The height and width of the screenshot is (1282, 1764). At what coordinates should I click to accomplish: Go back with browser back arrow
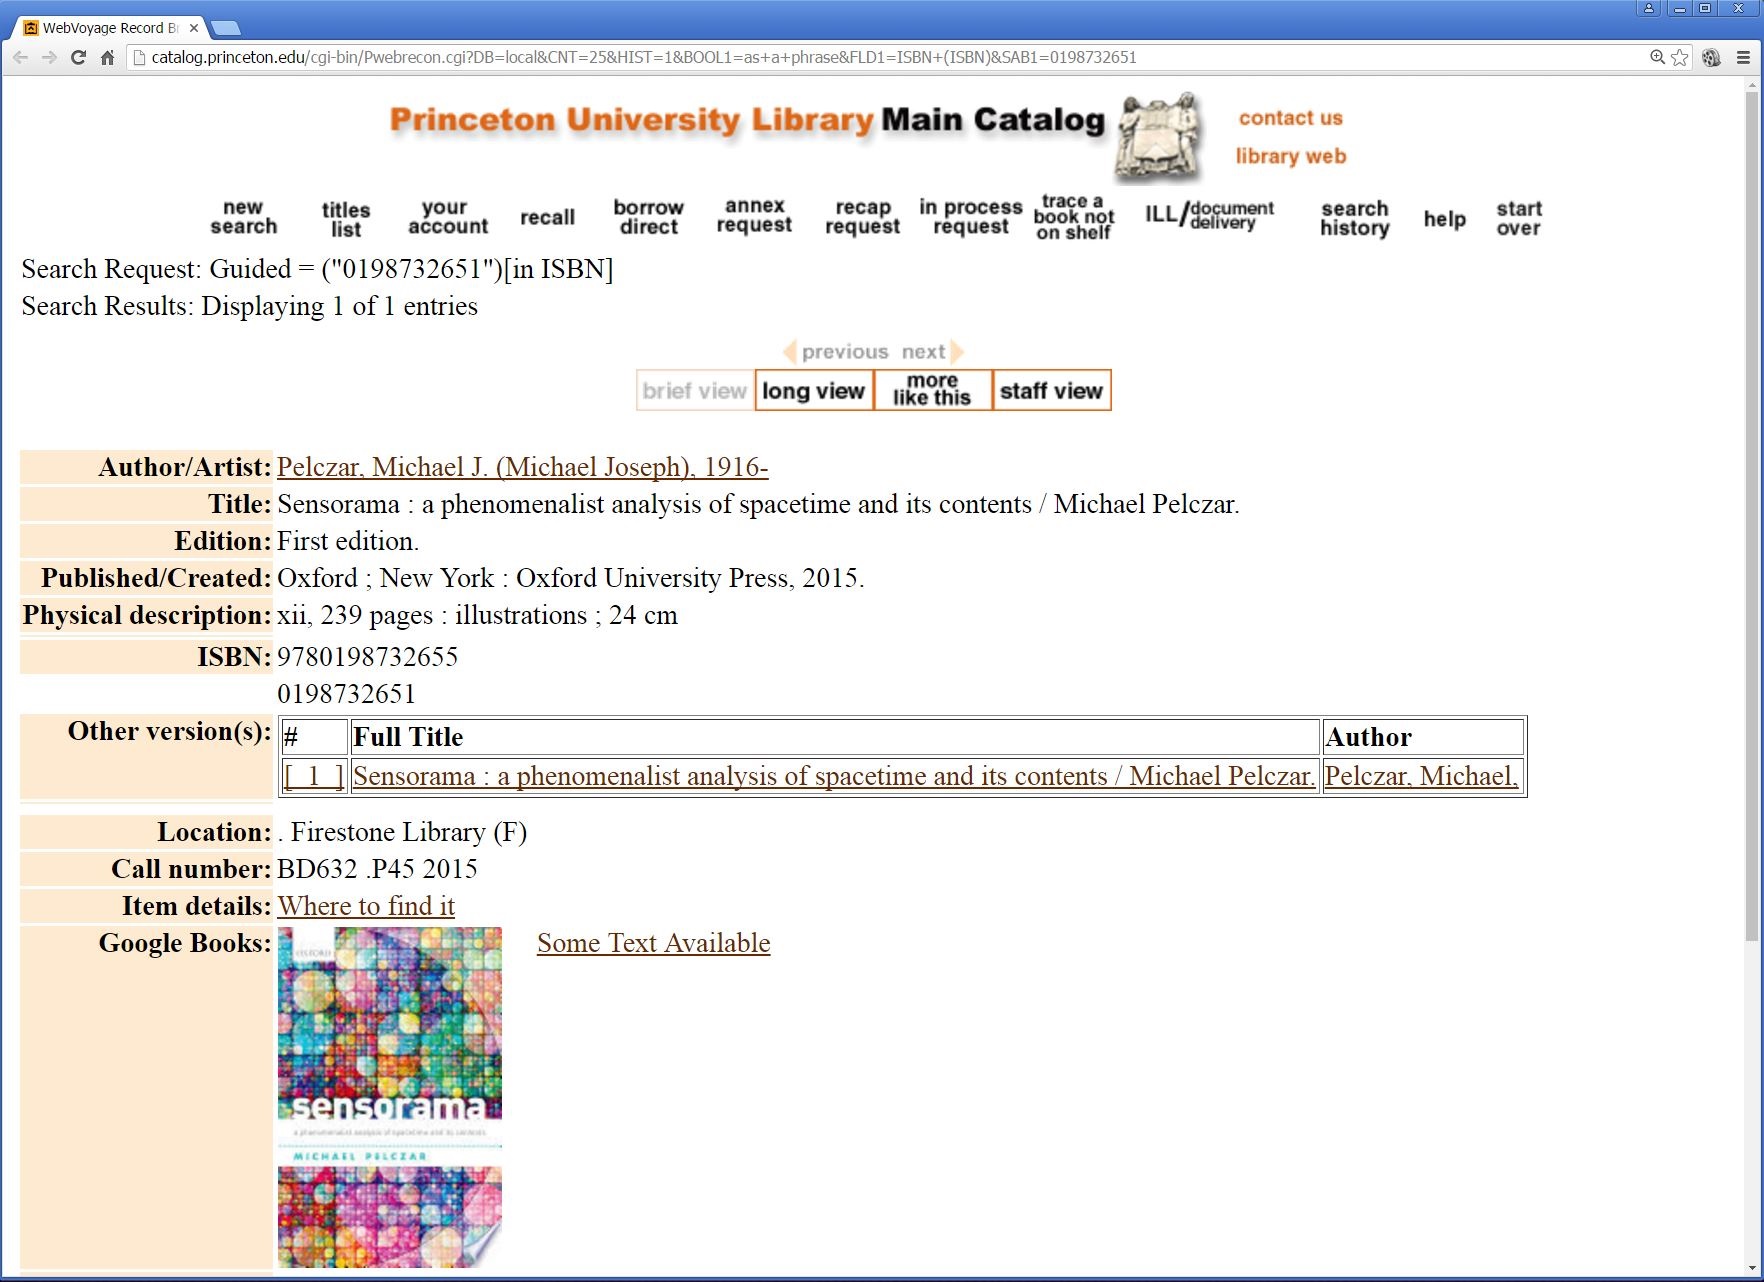pos(20,58)
